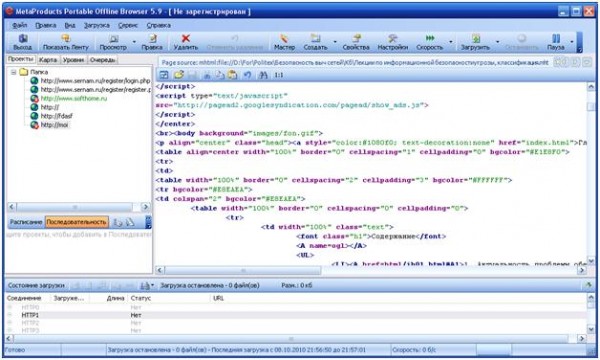Select project http://www.softhome.ru
The height and width of the screenshot is (360, 600).
click(74, 98)
